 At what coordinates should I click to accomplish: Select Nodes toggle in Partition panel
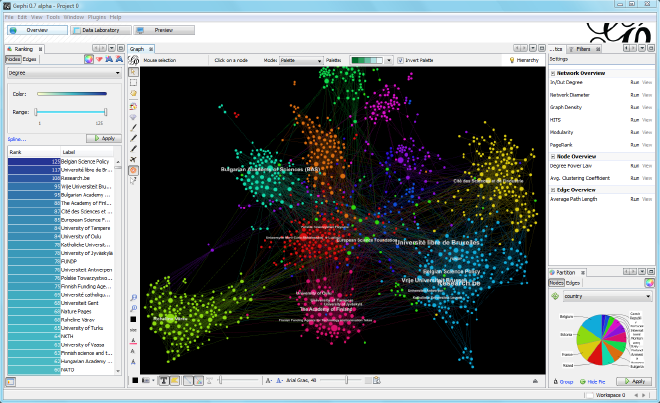[x=556, y=283]
